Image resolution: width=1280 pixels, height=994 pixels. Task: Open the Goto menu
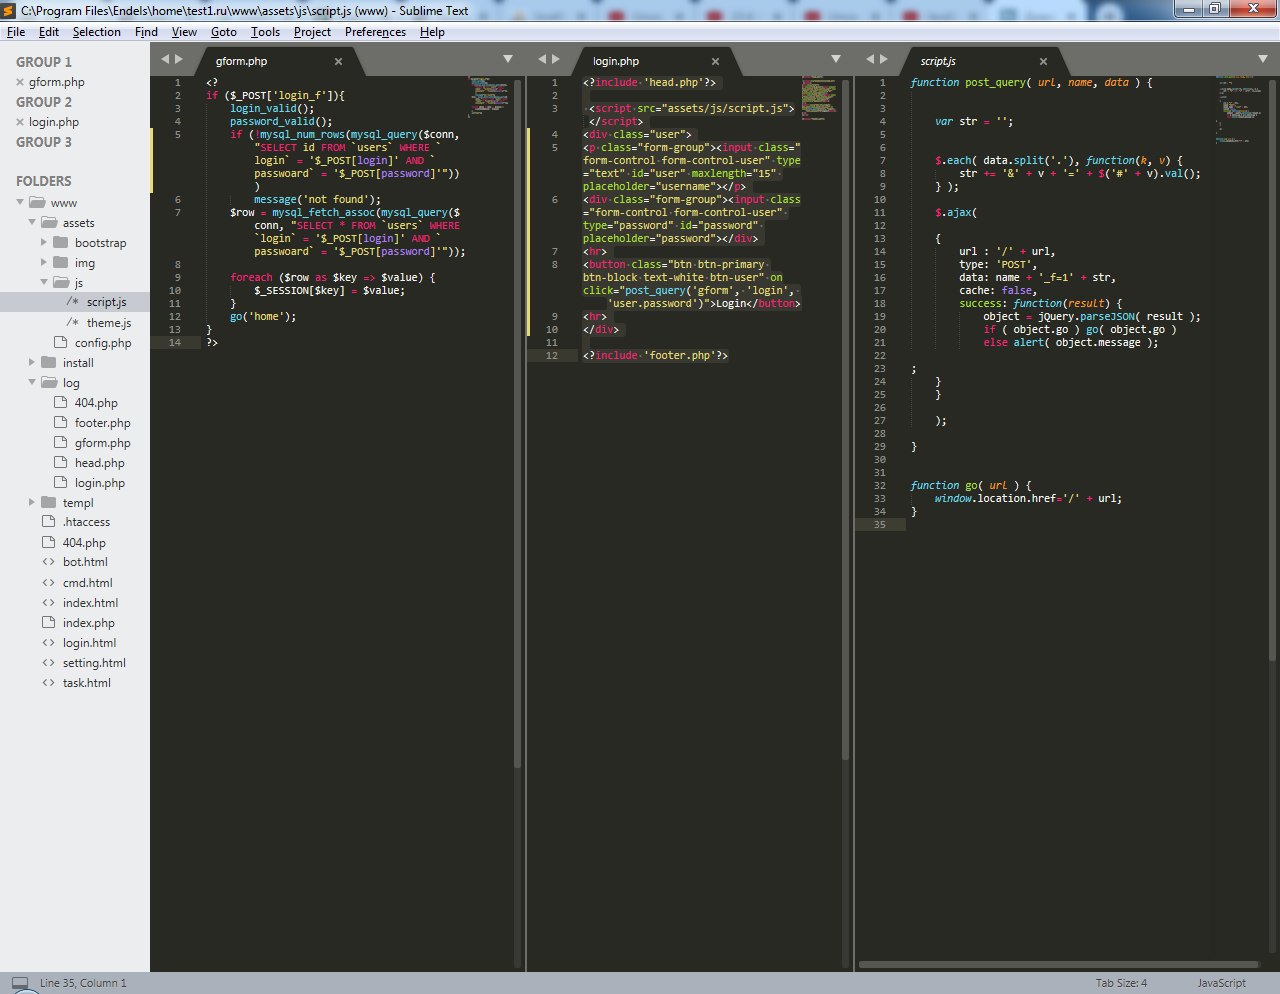tap(224, 32)
